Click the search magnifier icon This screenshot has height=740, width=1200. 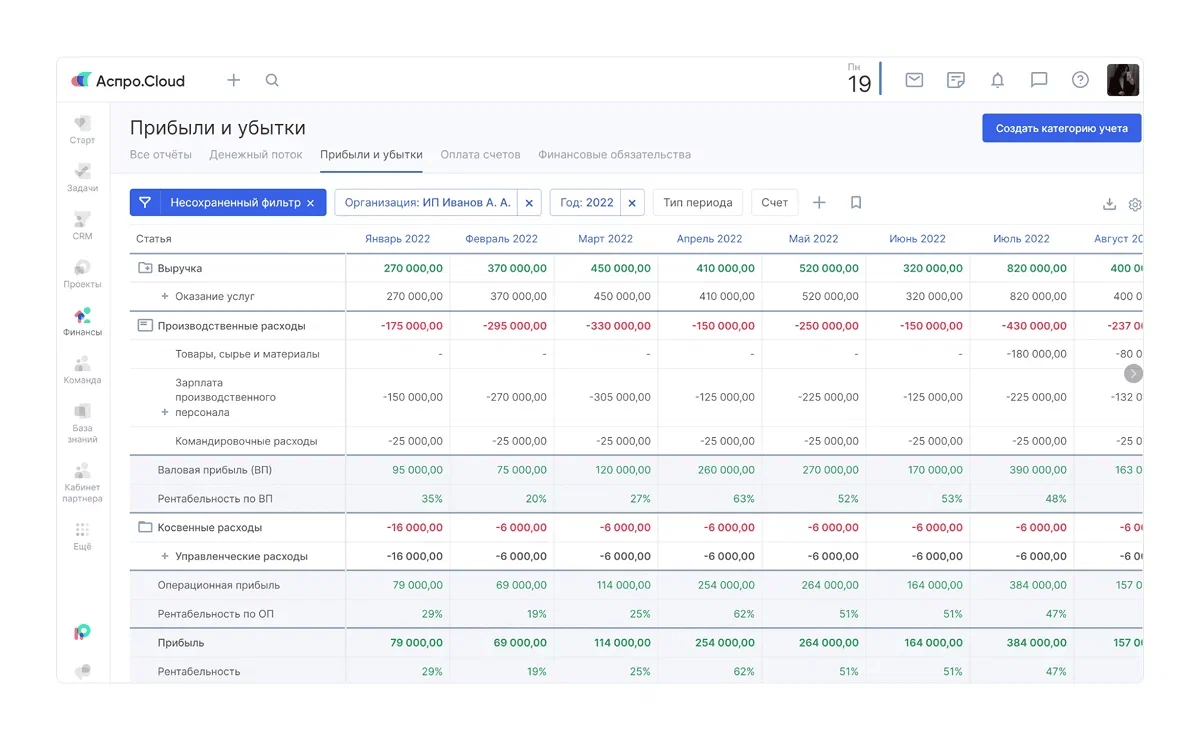tap(272, 80)
